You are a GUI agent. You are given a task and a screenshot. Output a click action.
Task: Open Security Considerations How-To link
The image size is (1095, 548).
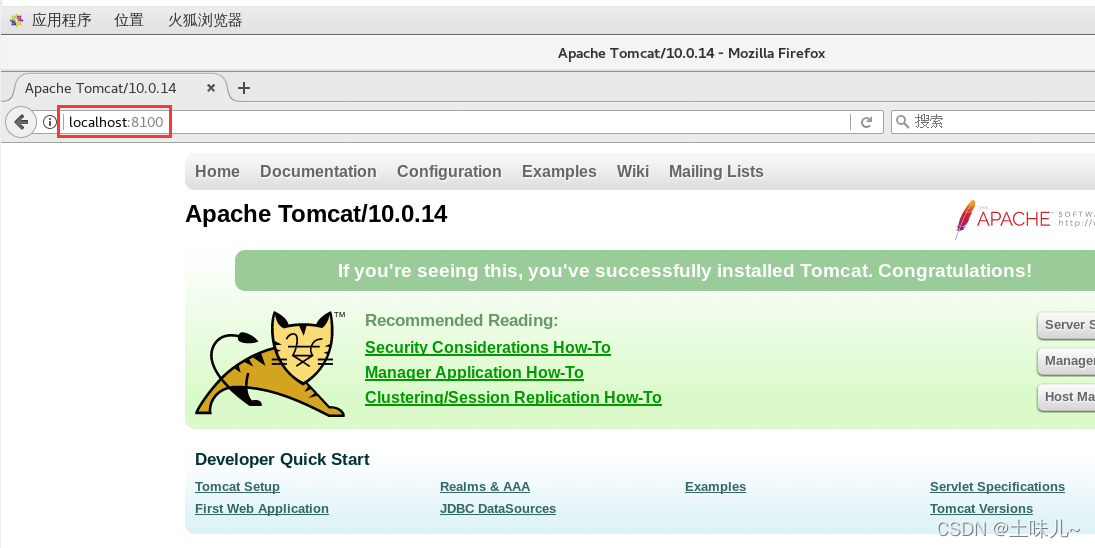487,347
